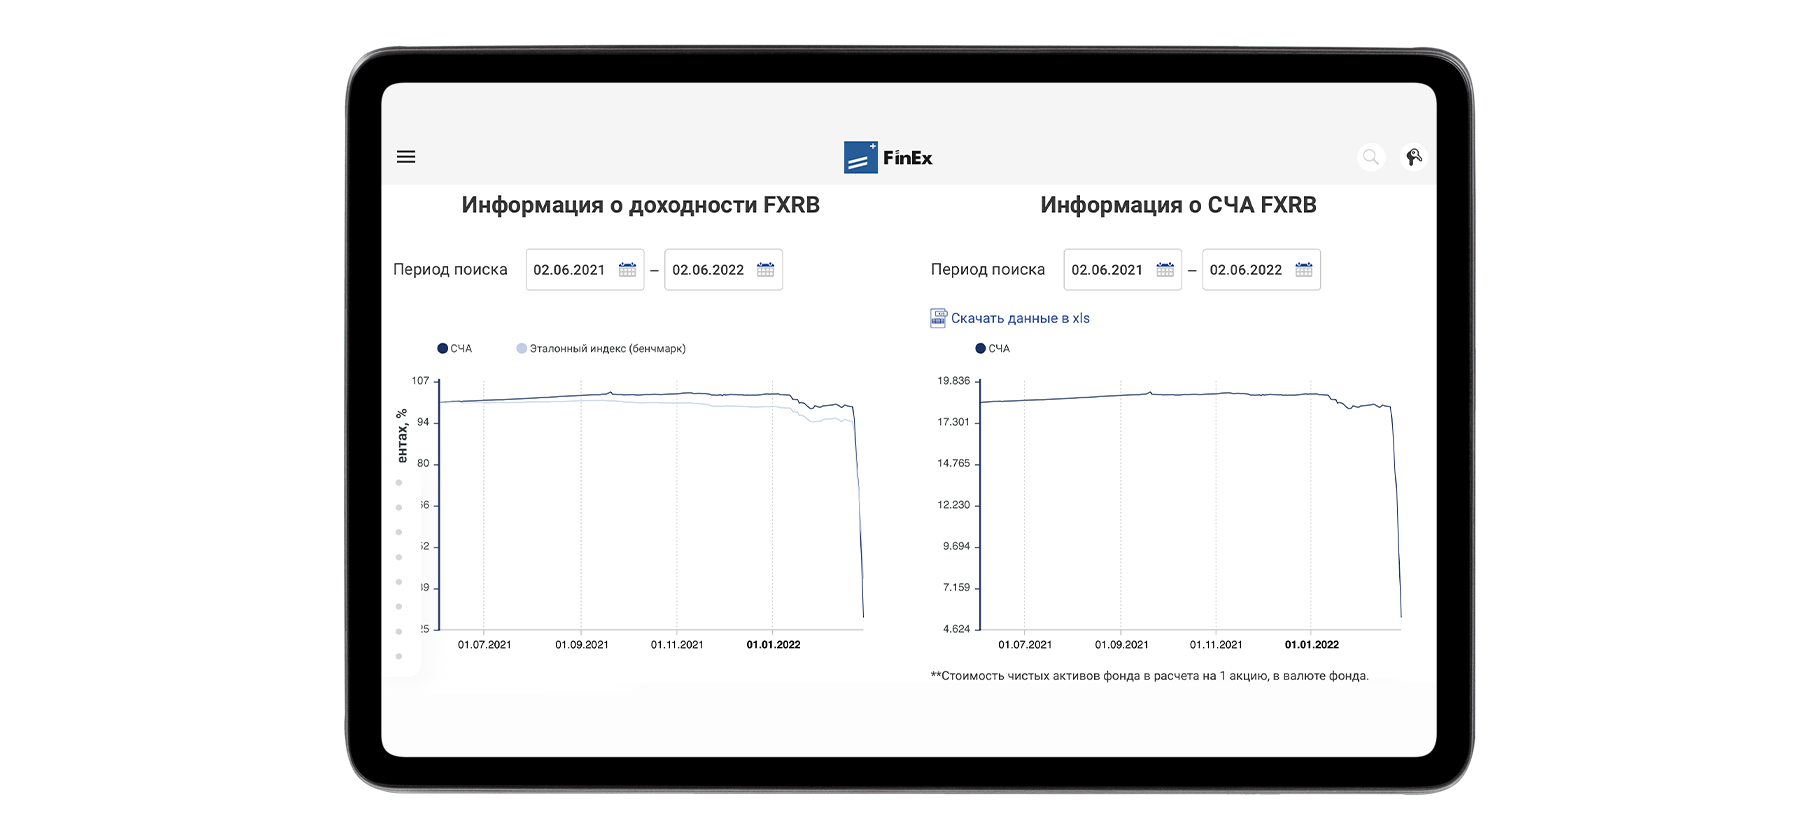Viewport: 1820px width, 840px height.
Task: Click 01.01.2022 label on NAV chart axis
Action: [1312, 645]
